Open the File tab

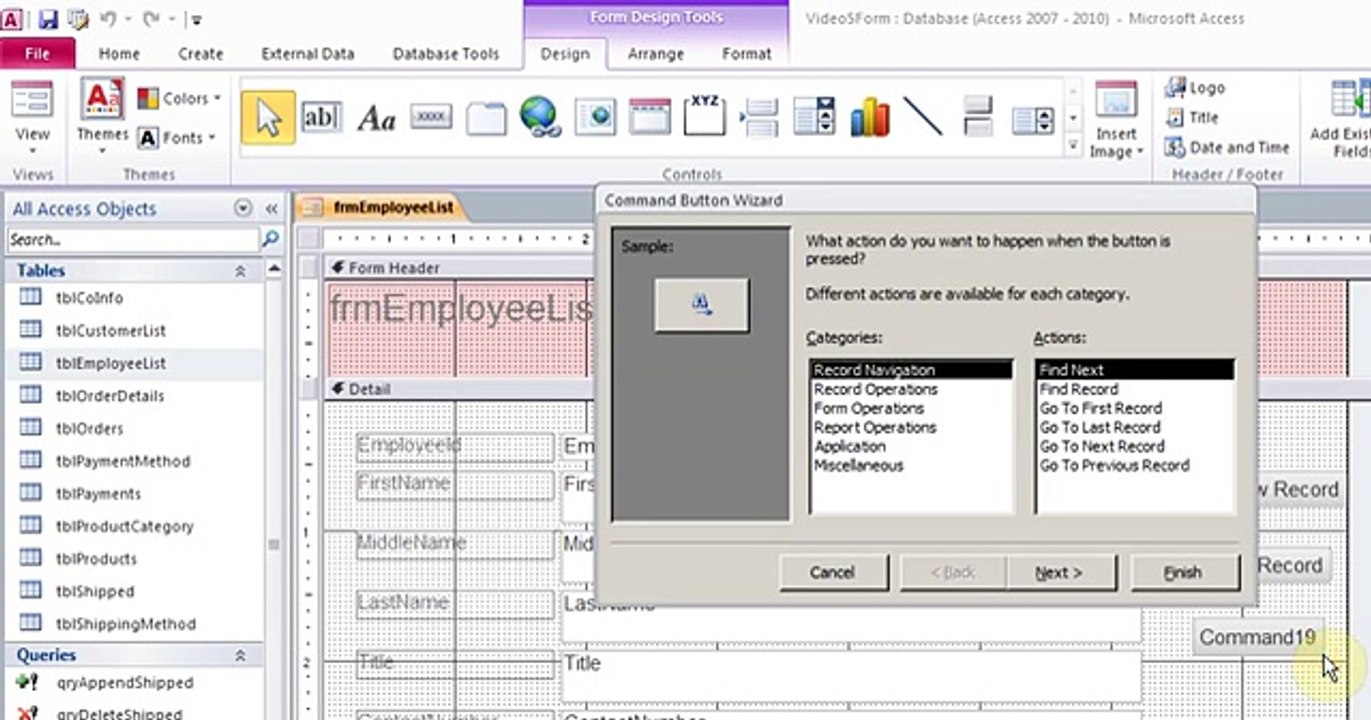tap(37, 54)
